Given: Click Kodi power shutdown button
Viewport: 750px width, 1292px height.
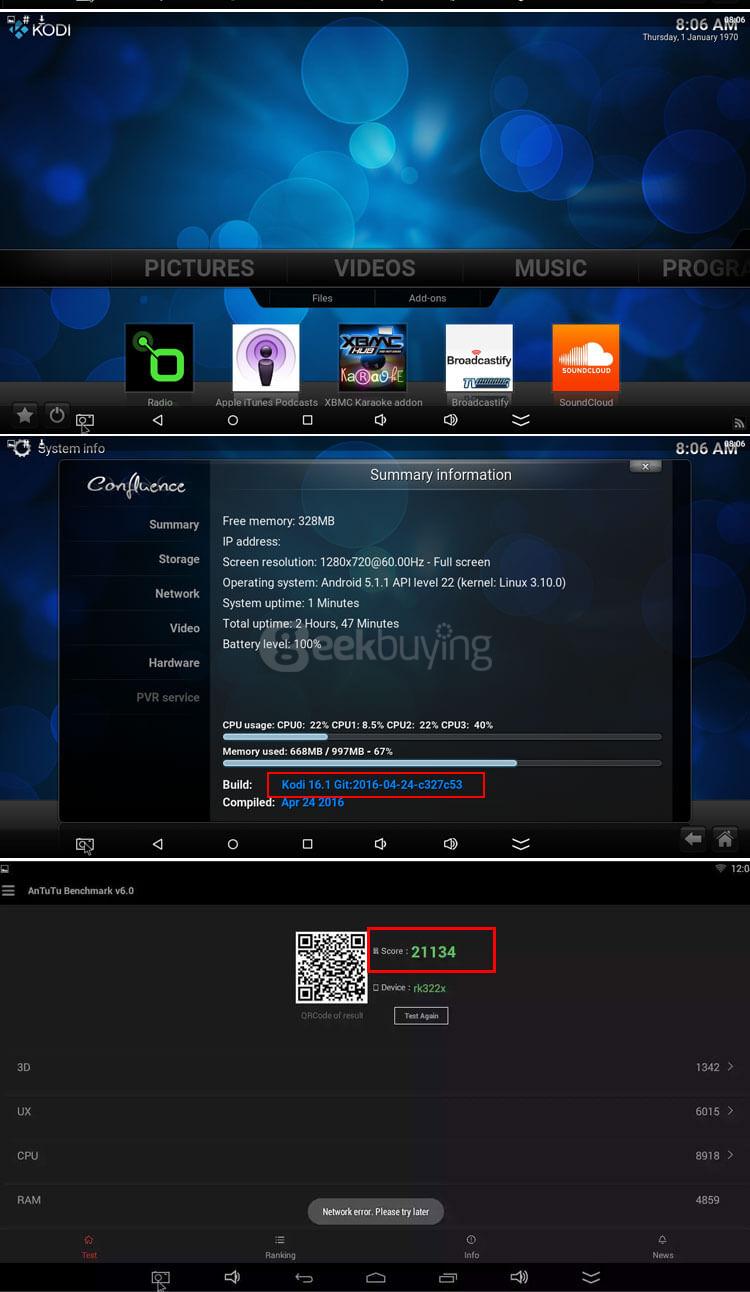Looking at the screenshot, I should coord(57,414).
